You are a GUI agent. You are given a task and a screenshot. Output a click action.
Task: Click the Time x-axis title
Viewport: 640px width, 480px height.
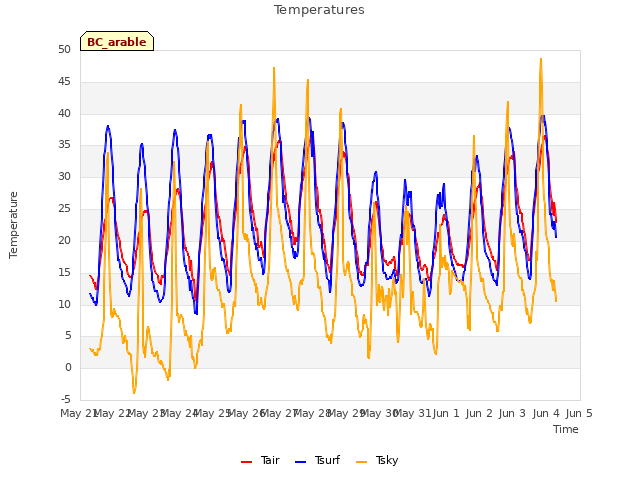pos(565,429)
